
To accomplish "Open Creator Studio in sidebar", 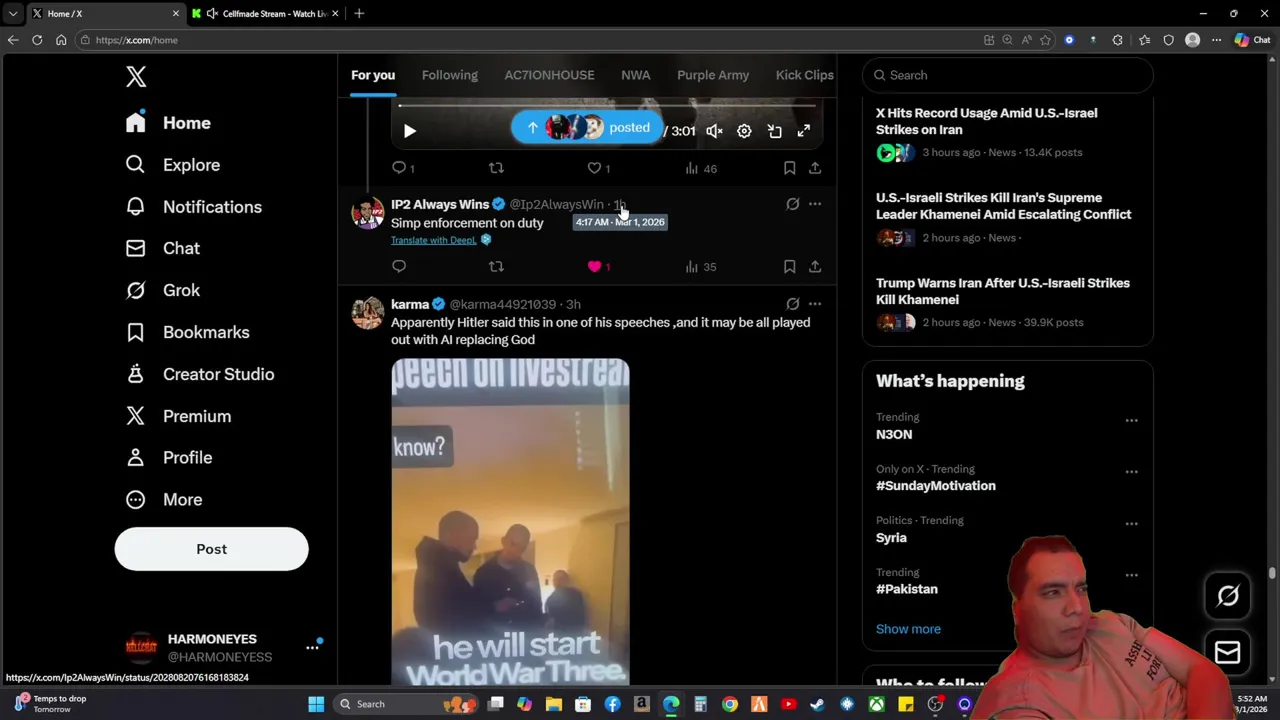I will tap(199, 374).
